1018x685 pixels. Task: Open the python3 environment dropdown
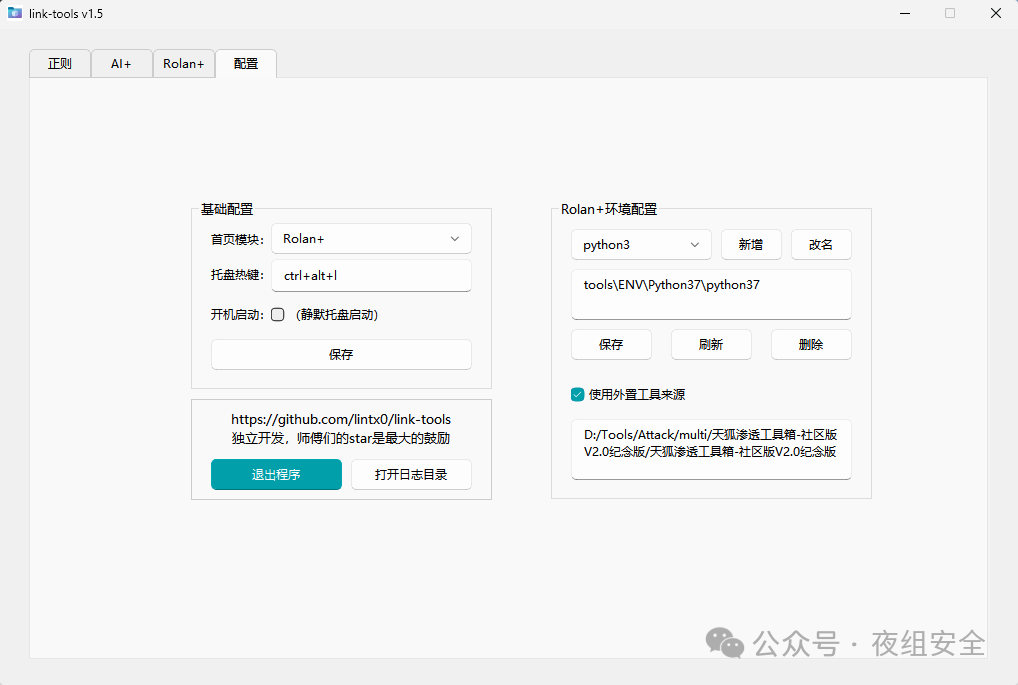tap(641, 244)
